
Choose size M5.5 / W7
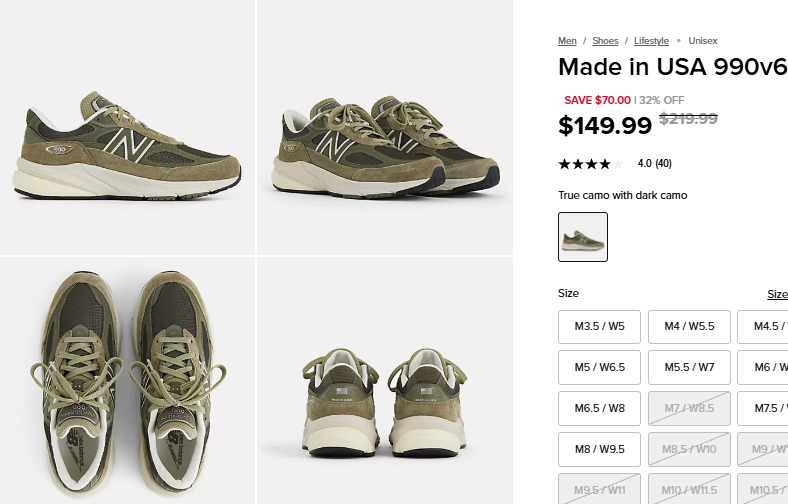coord(689,367)
